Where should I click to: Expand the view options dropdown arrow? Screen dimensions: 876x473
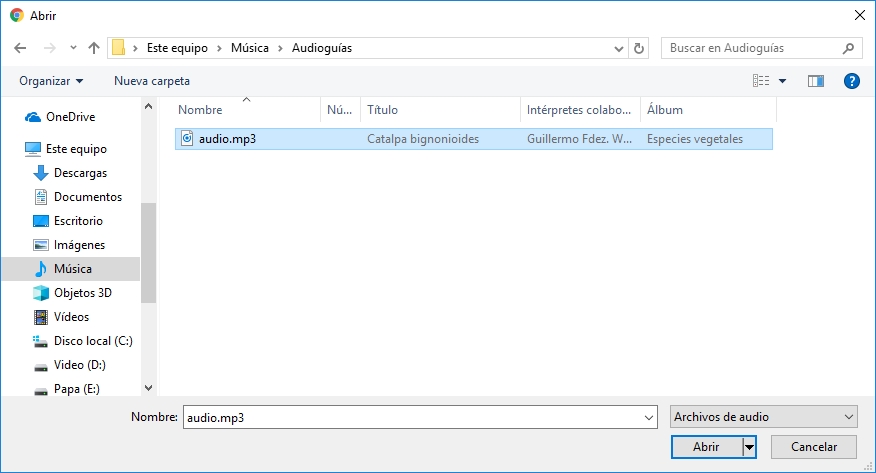(782, 81)
